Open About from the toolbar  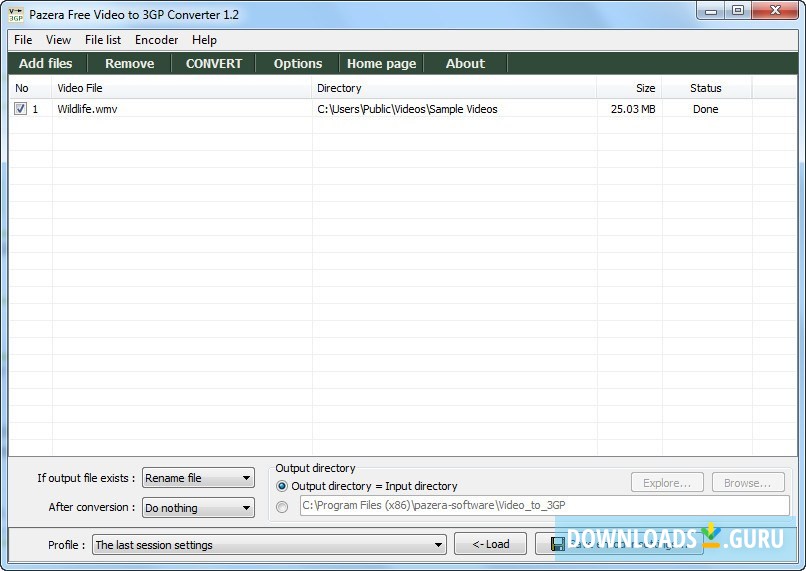pyautogui.click(x=465, y=63)
